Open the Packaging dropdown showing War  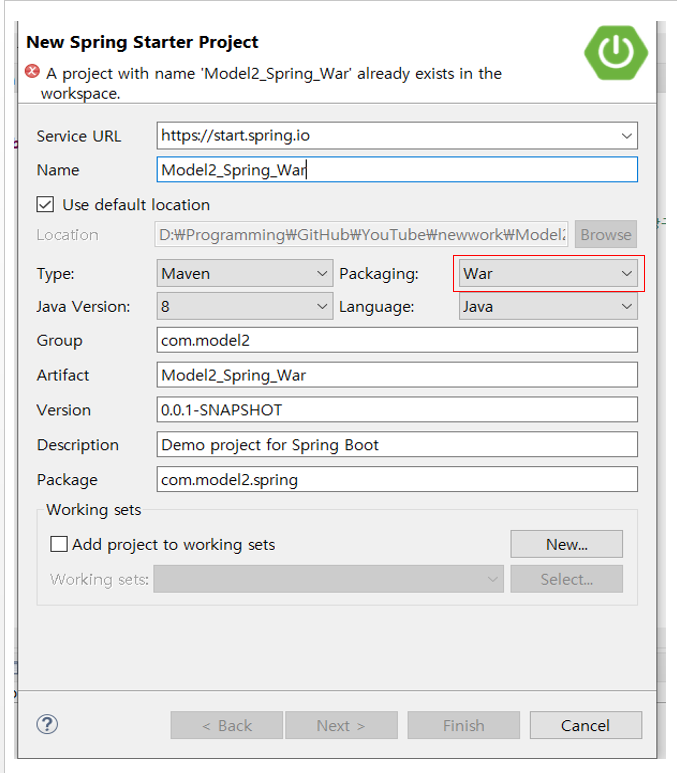[x=548, y=273]
